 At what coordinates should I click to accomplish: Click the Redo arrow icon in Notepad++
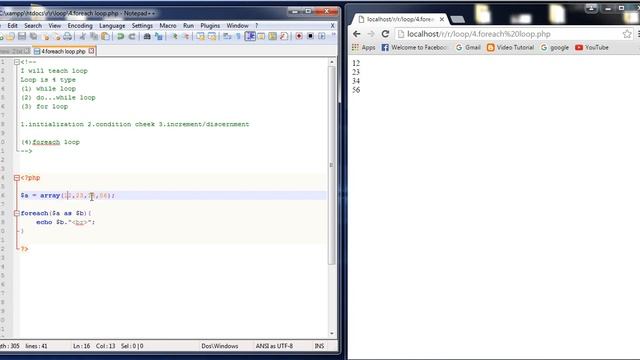[132, 36]
